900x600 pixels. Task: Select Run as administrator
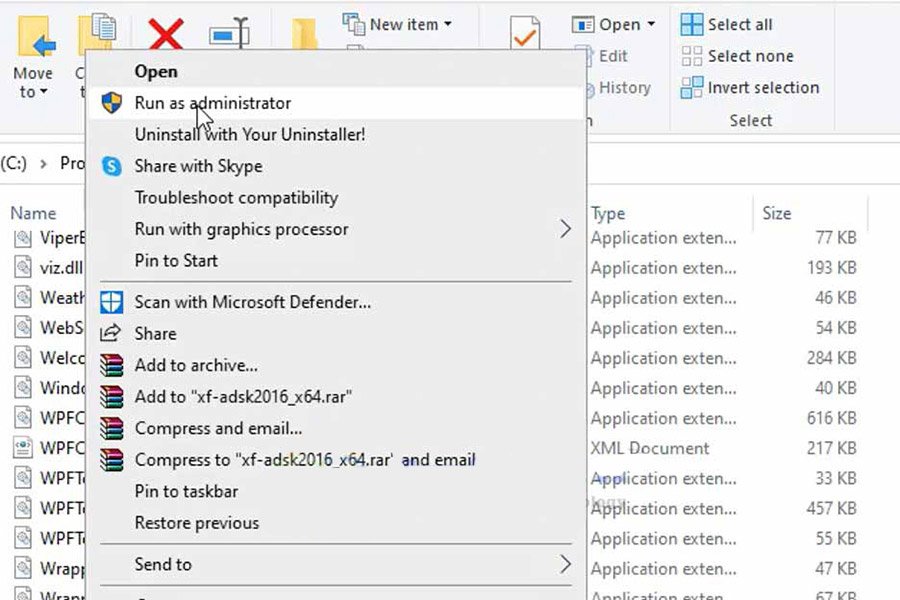[336, 103]
